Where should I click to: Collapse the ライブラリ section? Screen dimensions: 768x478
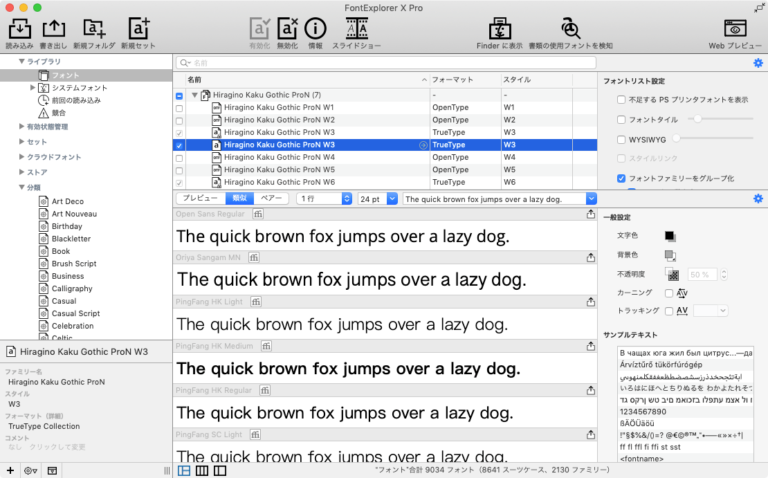pyautogui.click(x=22, y=61)
